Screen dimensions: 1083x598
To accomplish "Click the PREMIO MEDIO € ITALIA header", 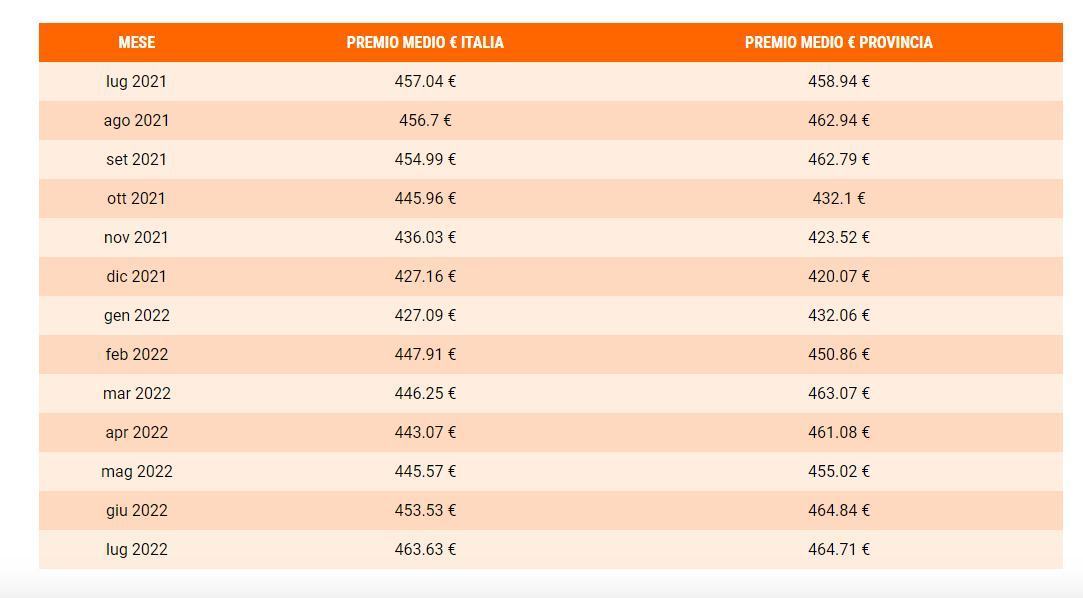I will pyautogui.click(x=425, y=42).
